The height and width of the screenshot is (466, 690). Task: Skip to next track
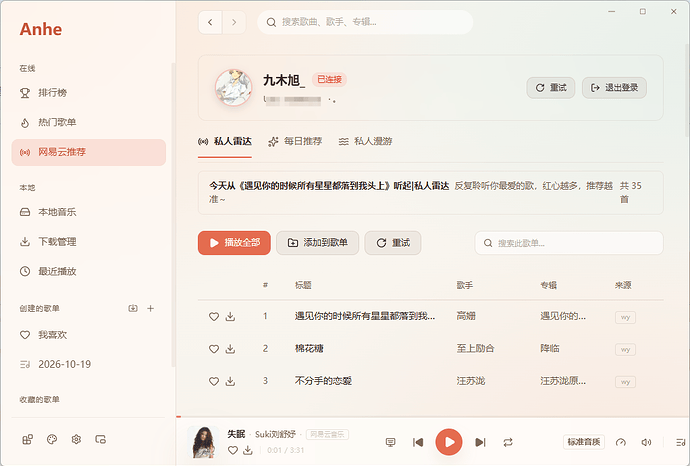[x=481, y=442]
